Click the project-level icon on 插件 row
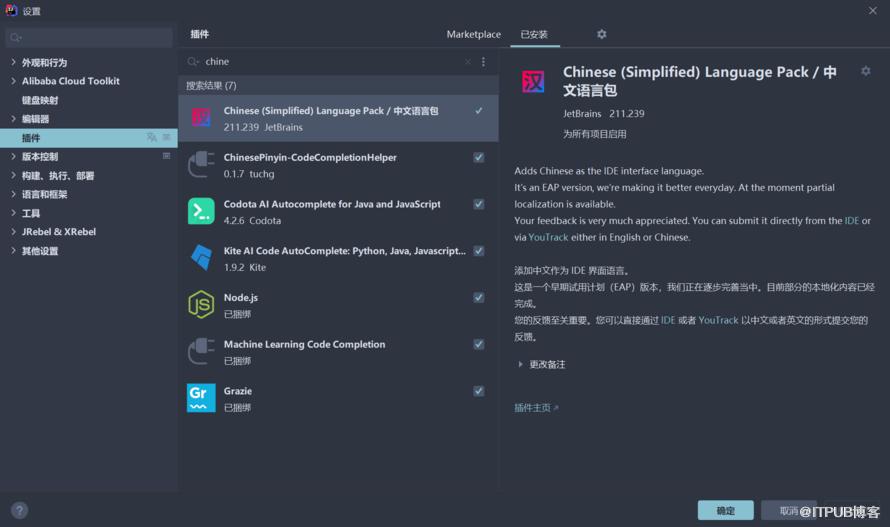The width and height of the screenshot is (890, 527). tap(166, 137)
